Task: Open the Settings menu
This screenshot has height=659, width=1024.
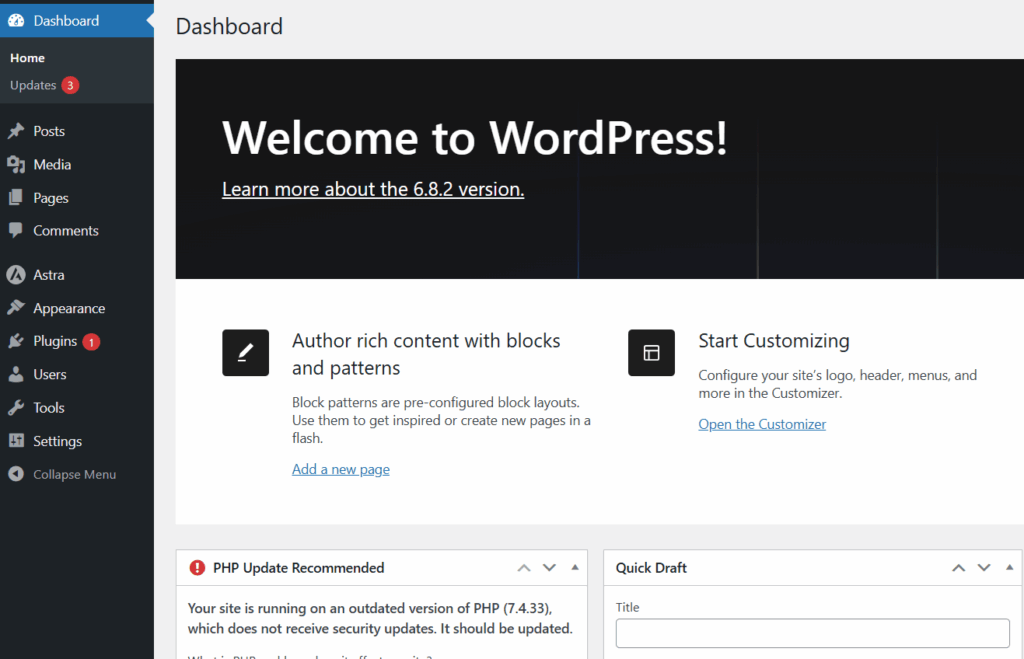Action: [x=77, y=441]
